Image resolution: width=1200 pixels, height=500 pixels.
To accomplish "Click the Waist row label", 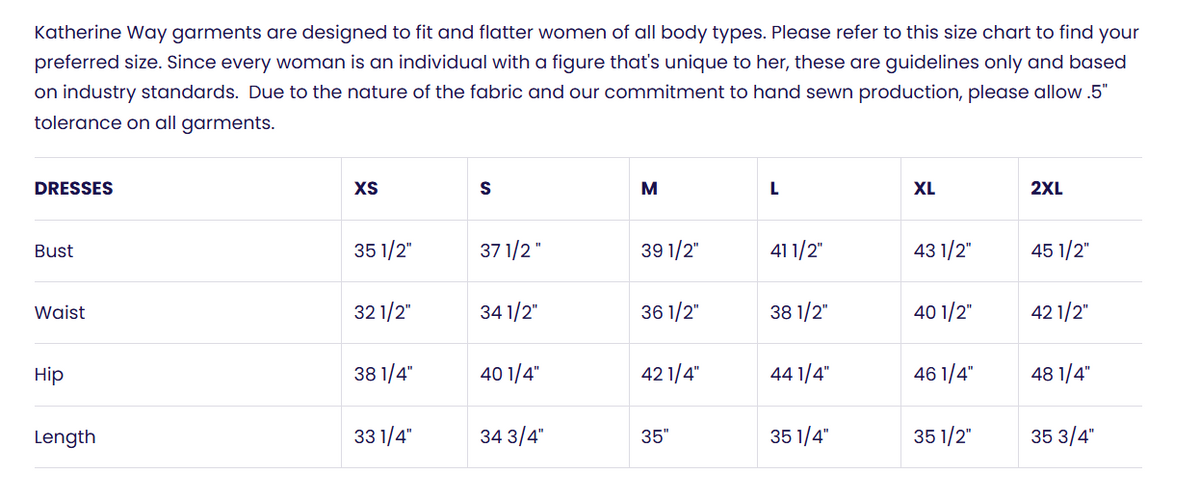I will coord(60,313).
